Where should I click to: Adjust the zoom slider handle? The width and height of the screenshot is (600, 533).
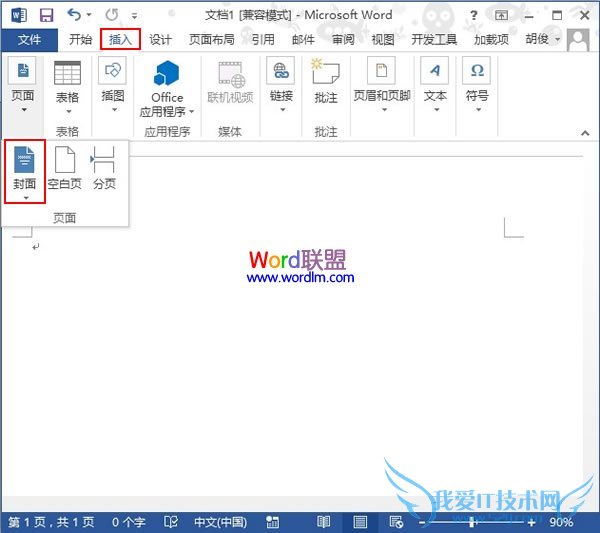472,522
